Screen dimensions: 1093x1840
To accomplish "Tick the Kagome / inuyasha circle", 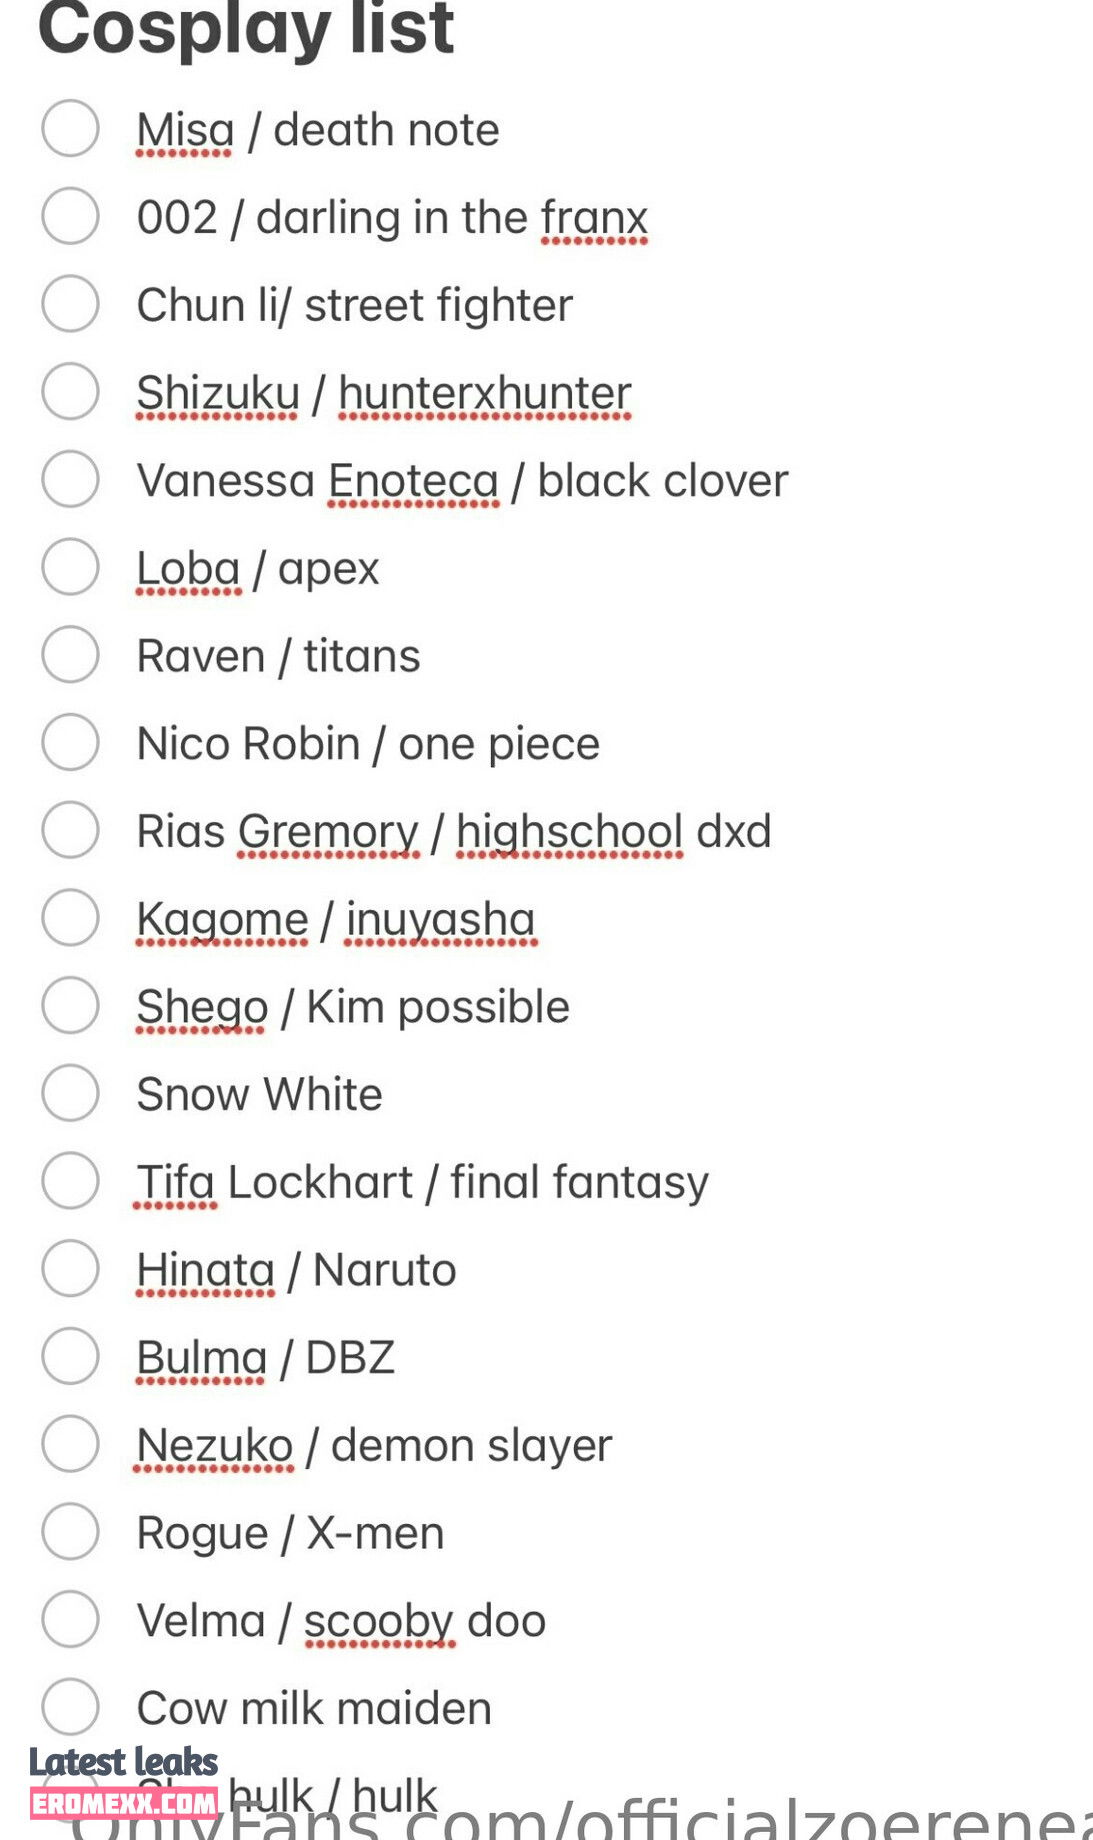I will point(70,917).
